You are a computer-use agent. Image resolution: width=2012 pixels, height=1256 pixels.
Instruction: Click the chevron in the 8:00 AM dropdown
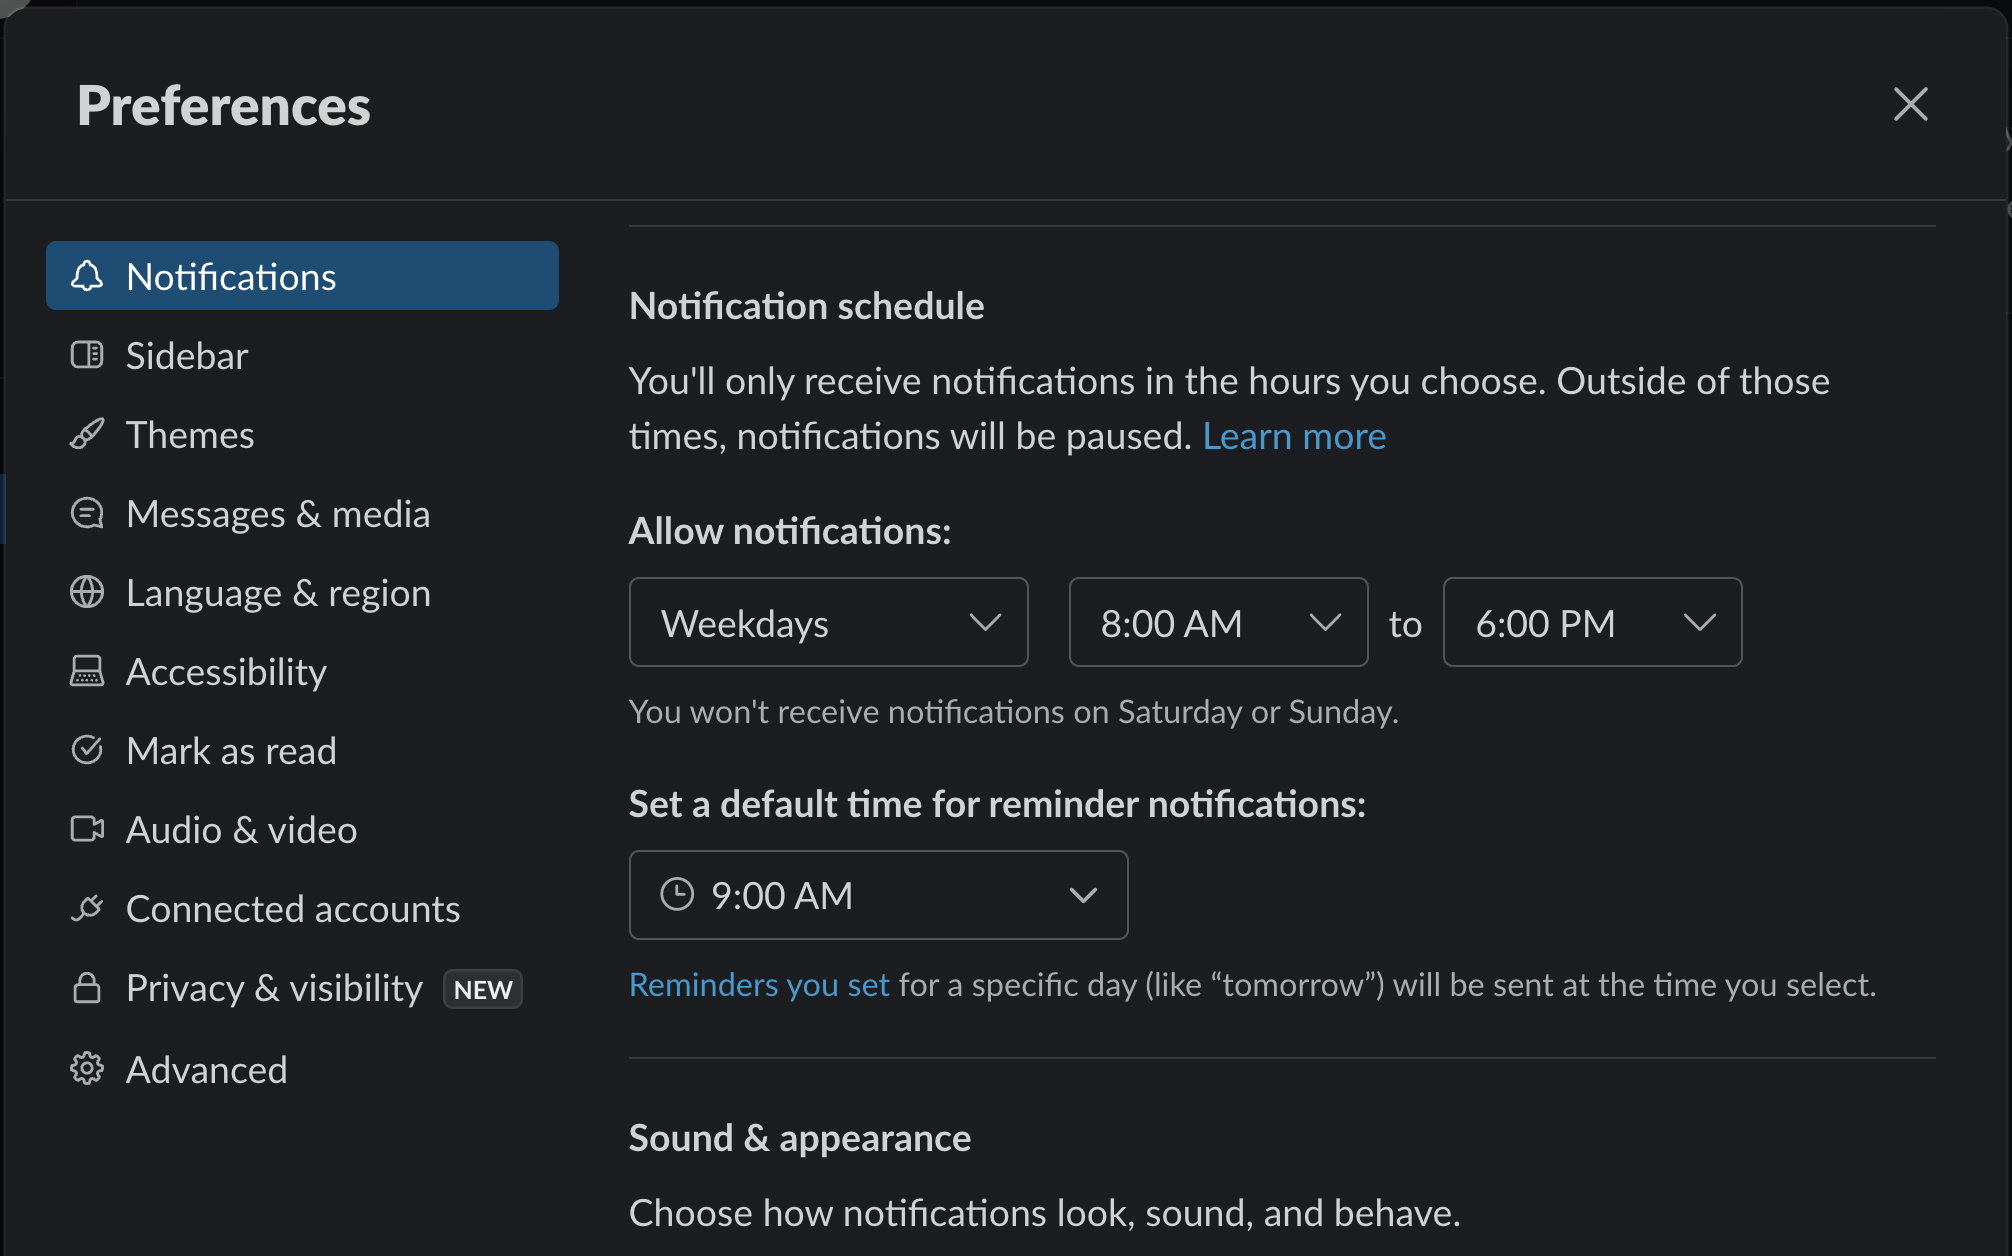(x=1325, y=623)
